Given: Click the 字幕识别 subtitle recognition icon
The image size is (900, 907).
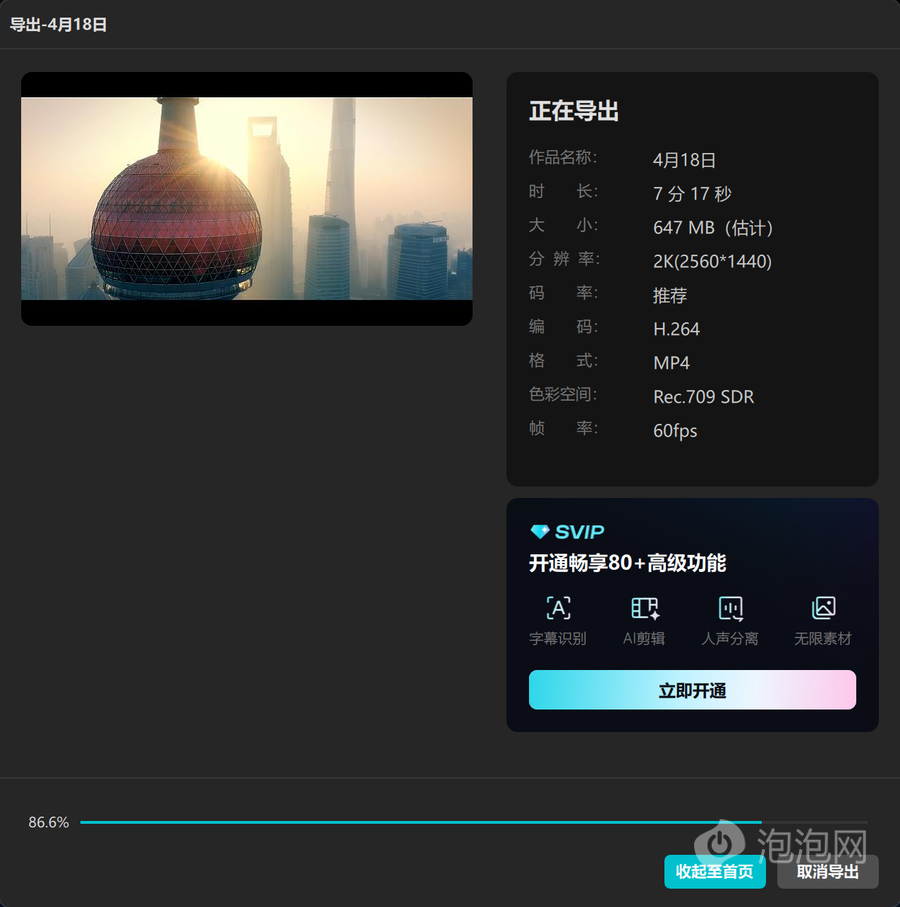Looking at the screenshot, I should coord(558,608).
